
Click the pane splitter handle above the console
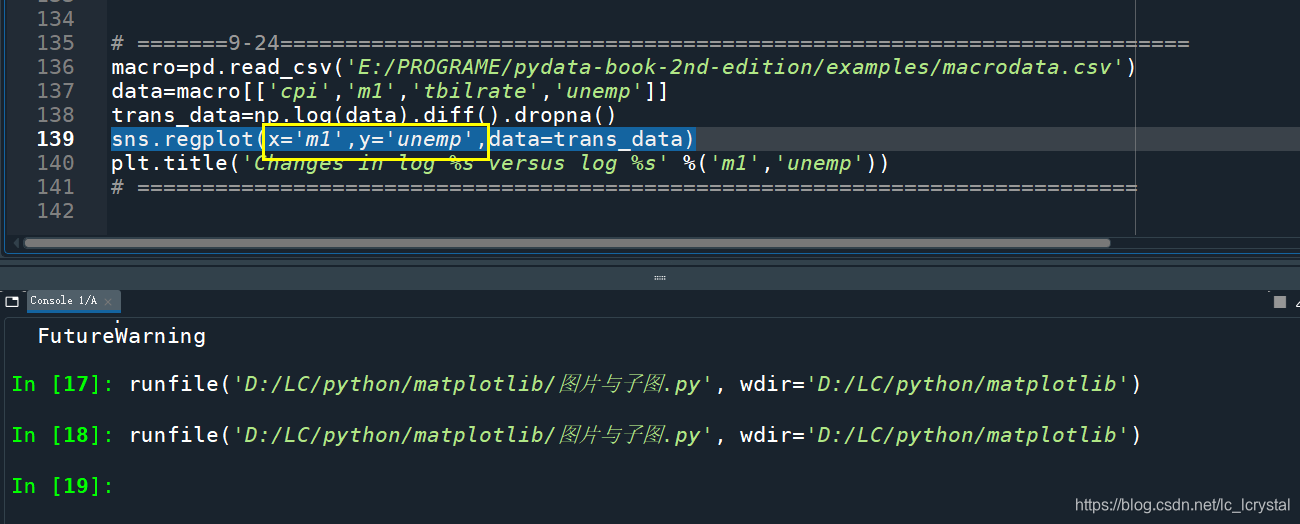[660, 277]
